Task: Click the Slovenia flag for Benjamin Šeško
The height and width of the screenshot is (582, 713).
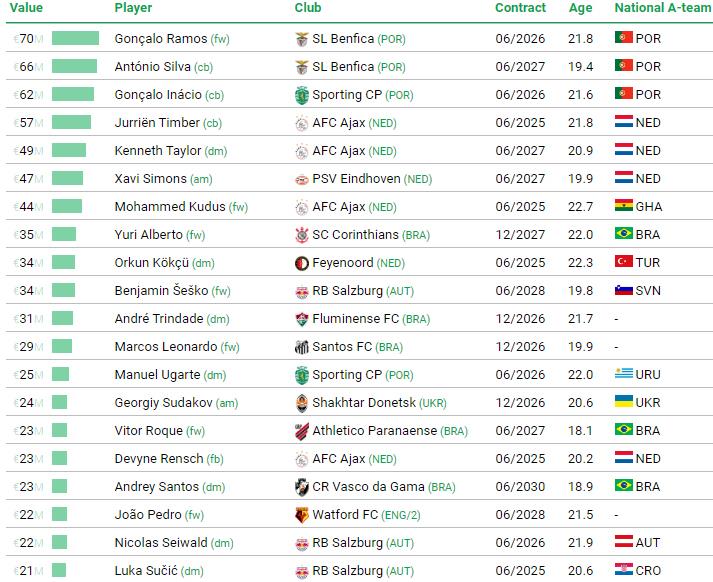Action: point(623,291)
